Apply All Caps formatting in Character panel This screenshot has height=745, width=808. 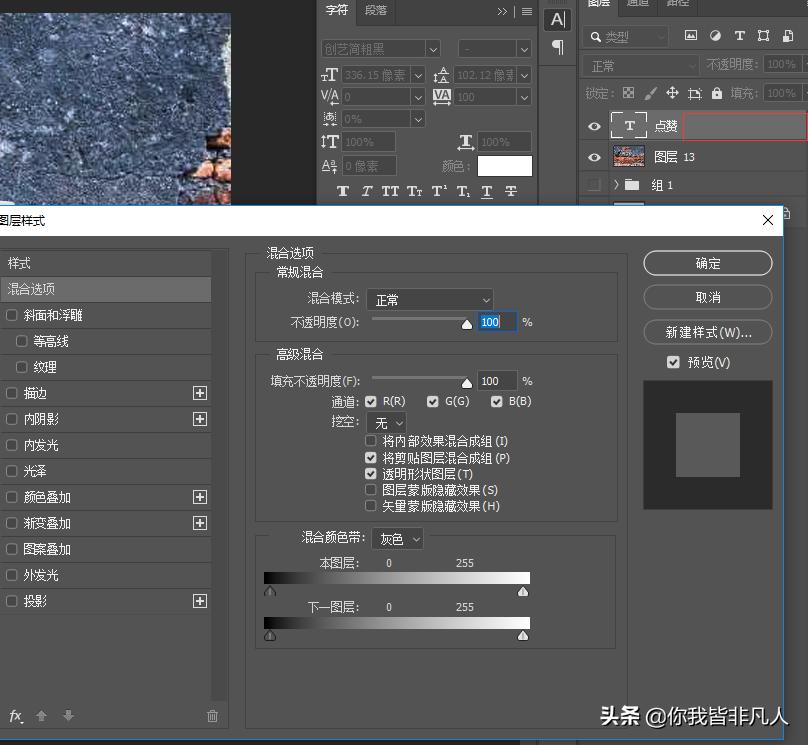click(x=389, y=191)
